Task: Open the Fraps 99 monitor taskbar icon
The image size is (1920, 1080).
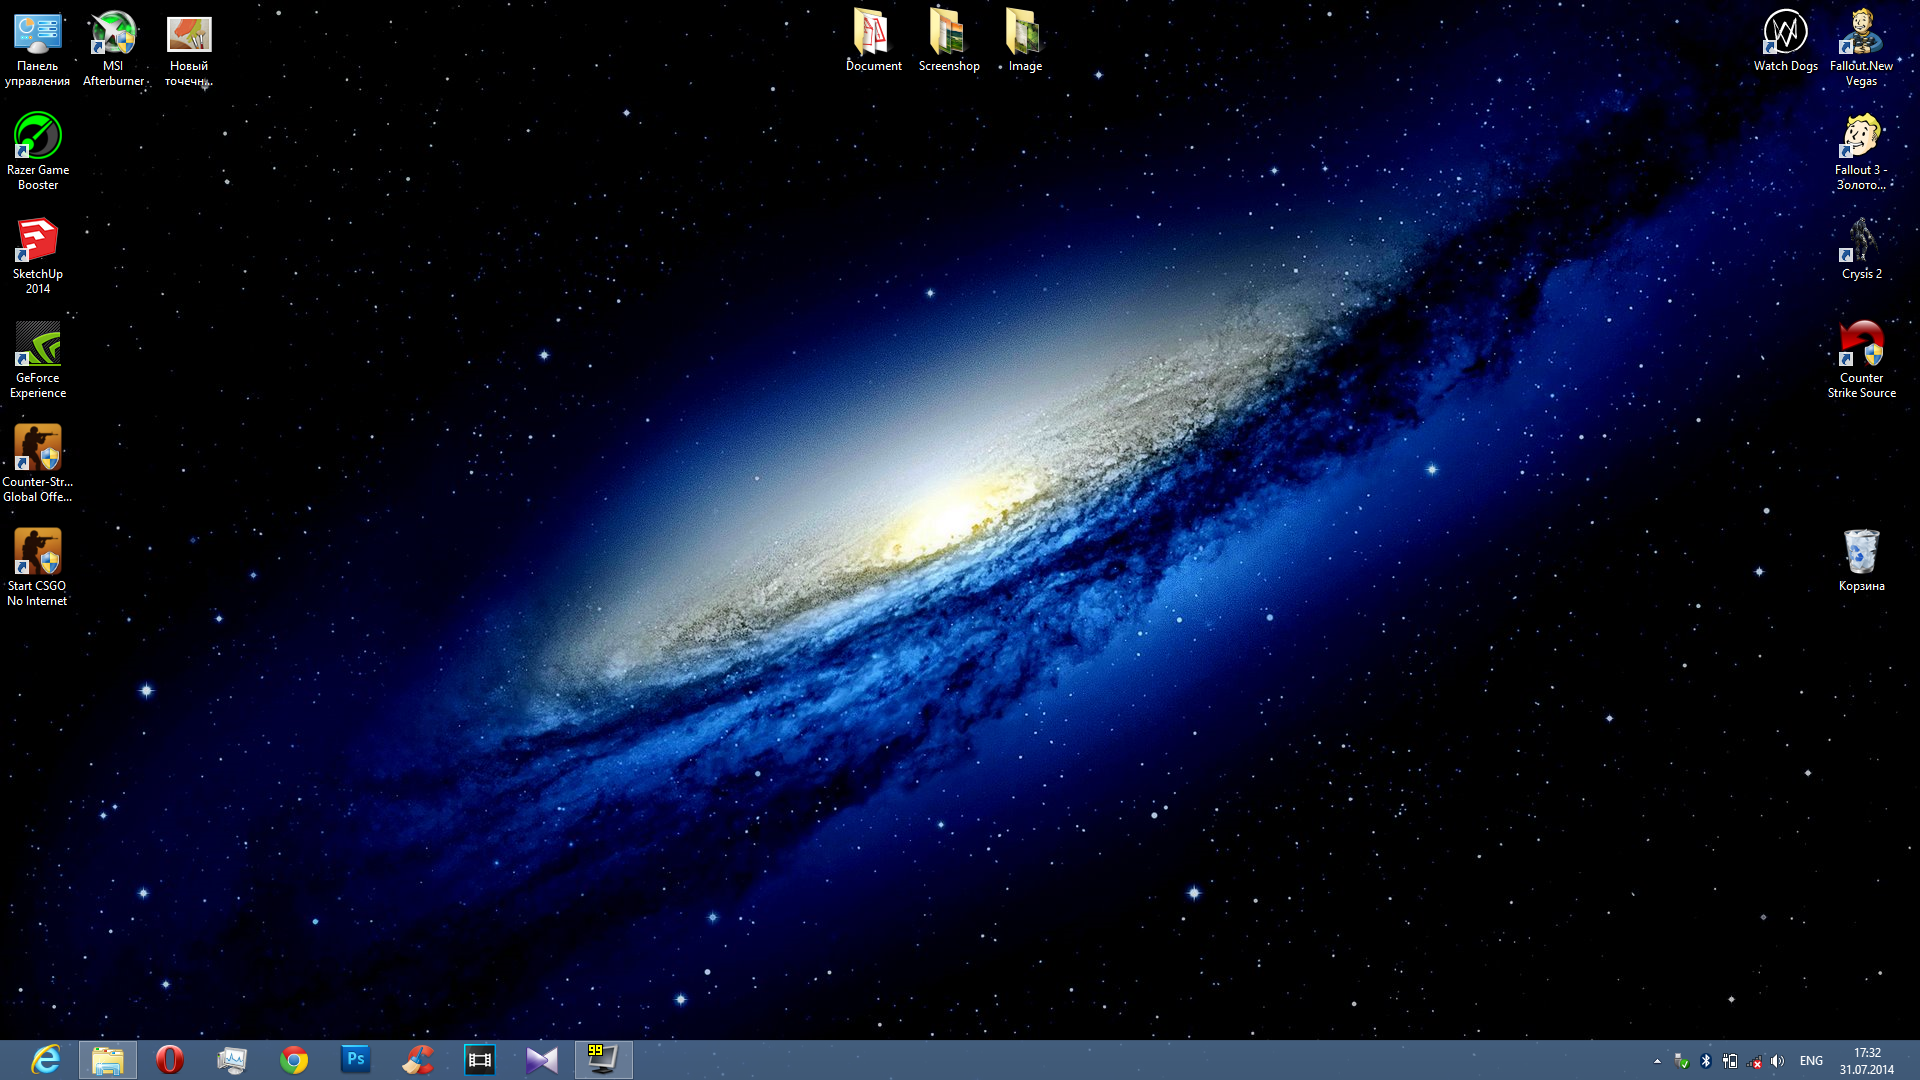Action: 604,1060
